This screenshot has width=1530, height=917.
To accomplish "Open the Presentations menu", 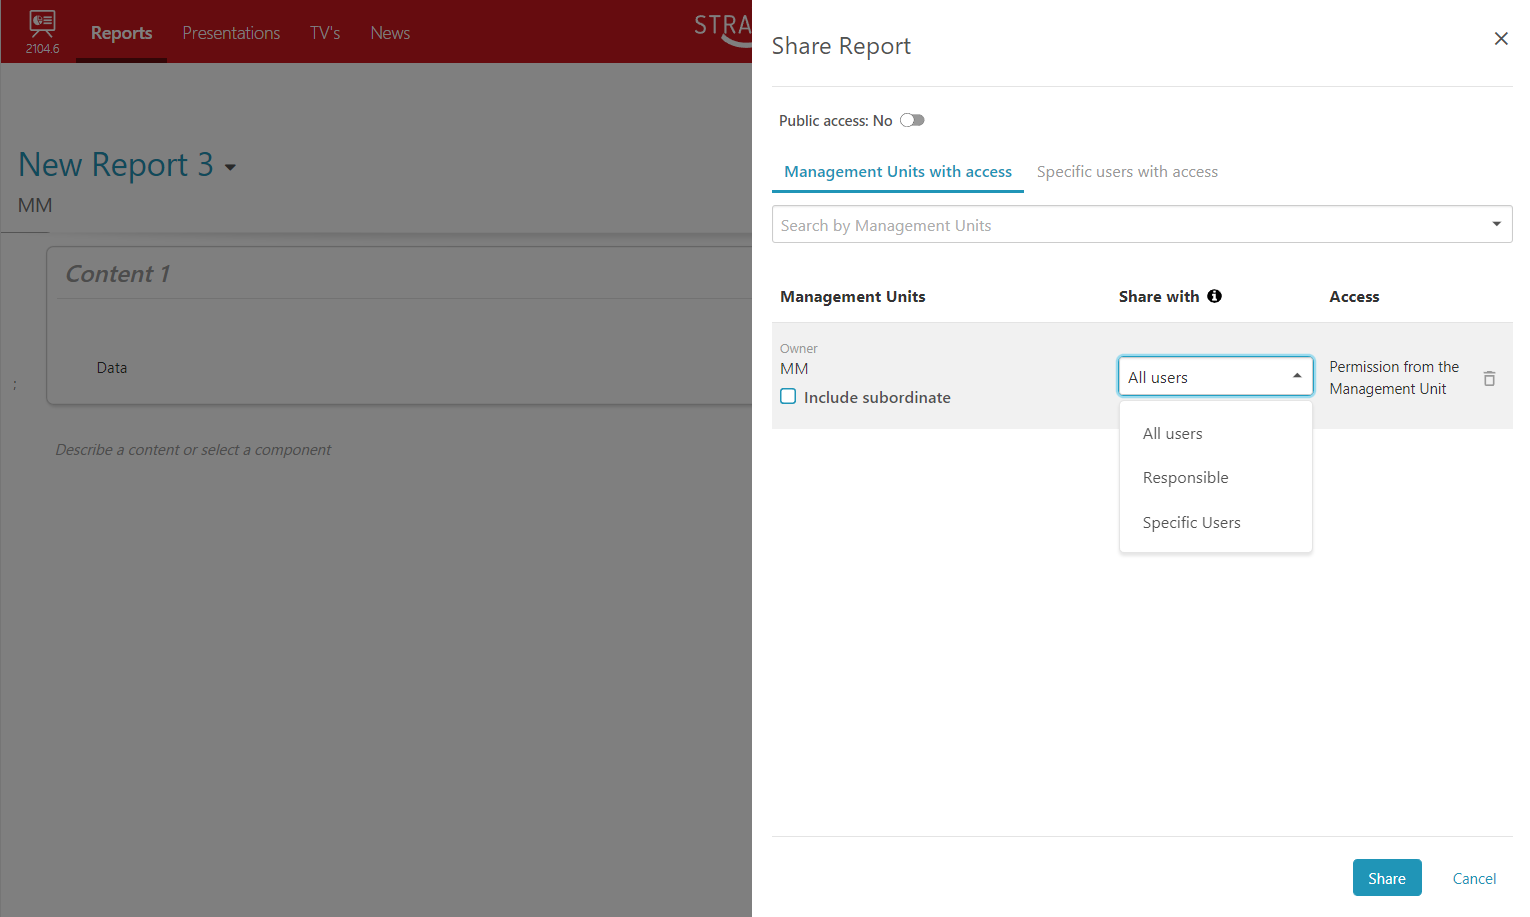I will pos(231,33).
